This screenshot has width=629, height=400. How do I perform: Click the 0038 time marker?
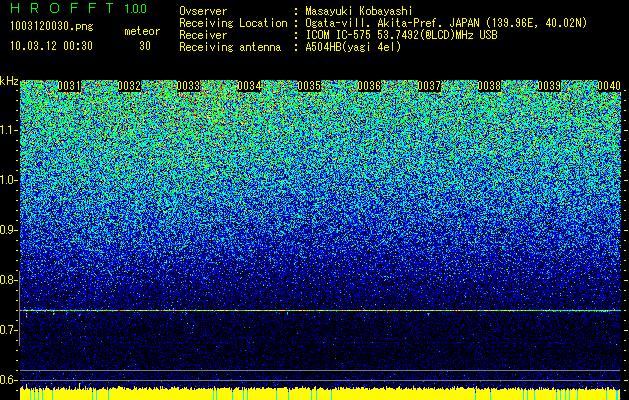(x=489, y=86)
